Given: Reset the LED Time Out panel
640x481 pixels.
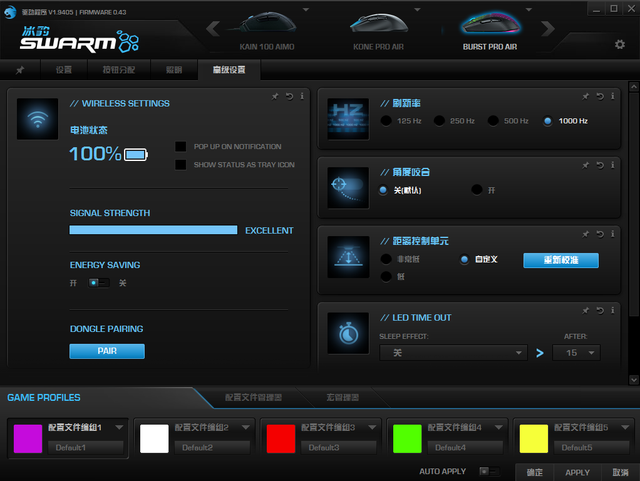Looking at the screenshot, I should (x=600, y=311).
